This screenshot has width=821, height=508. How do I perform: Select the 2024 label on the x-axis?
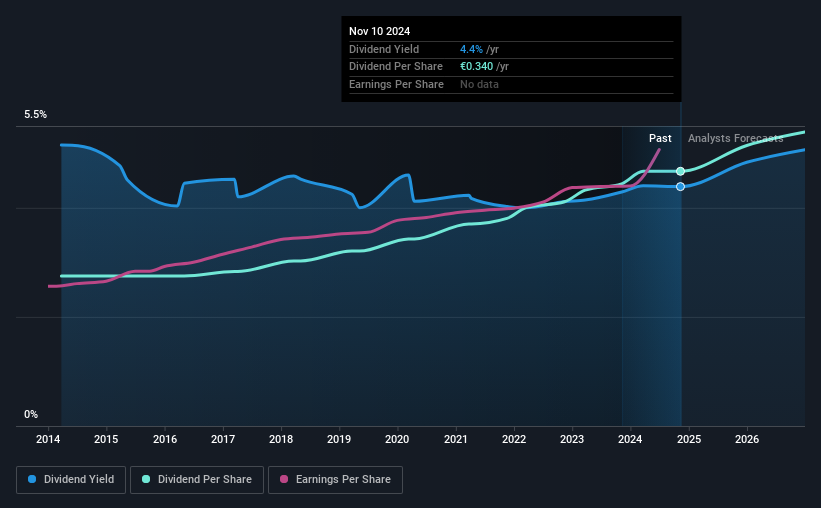click(x=630, y=439)
